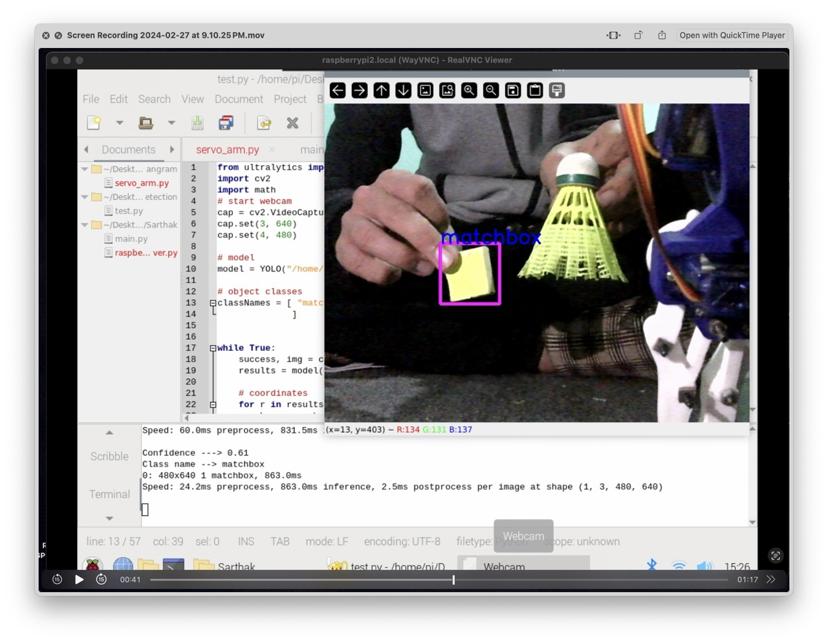Save all open files in Geany
Screen dimensions: 828x641
[227, 122]
